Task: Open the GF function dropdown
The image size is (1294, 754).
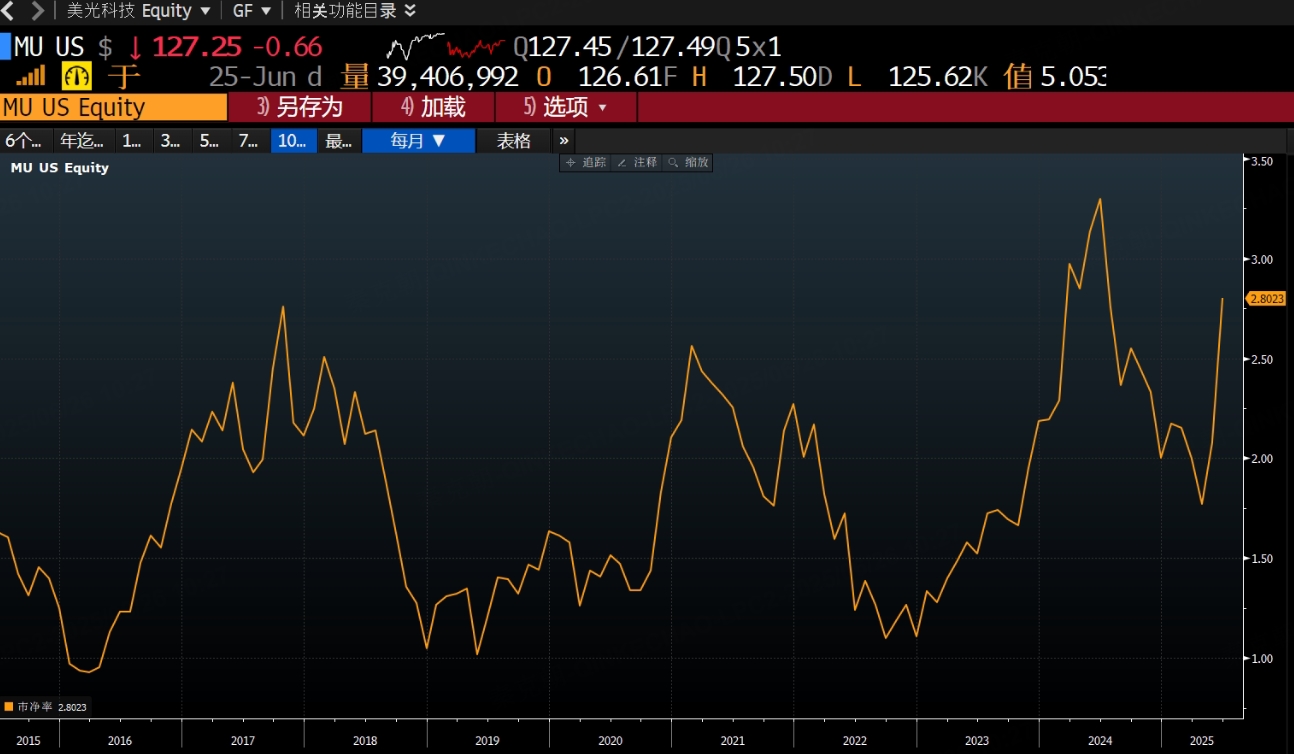Action: point(252,11)
